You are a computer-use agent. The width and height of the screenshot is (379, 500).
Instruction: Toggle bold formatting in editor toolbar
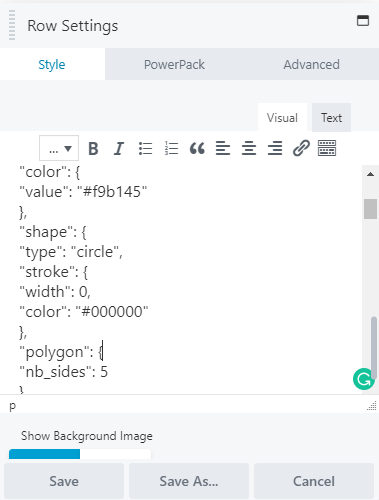tap(93, 148)
